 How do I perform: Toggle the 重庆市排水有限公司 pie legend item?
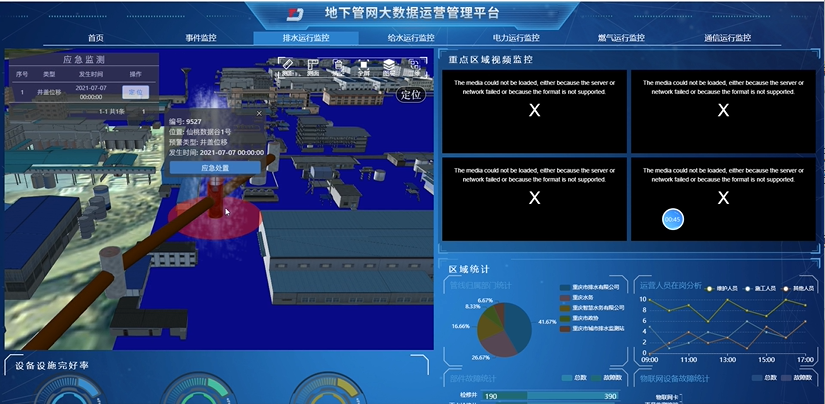click(x=589, y=287)
